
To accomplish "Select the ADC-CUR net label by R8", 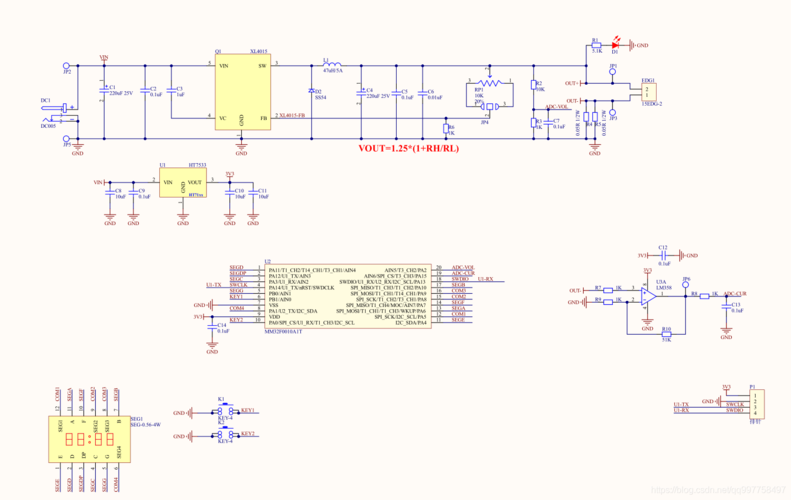I will click(735, 294).
